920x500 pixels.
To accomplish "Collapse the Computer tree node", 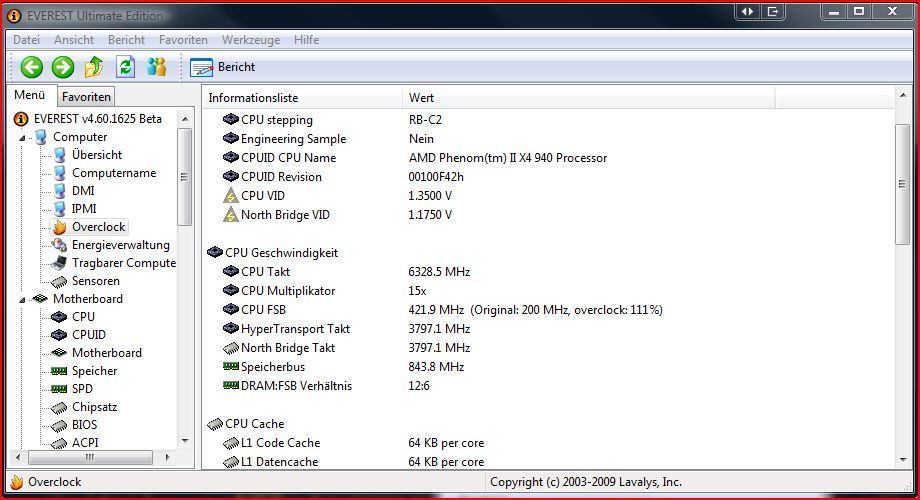I will point(23,138).
